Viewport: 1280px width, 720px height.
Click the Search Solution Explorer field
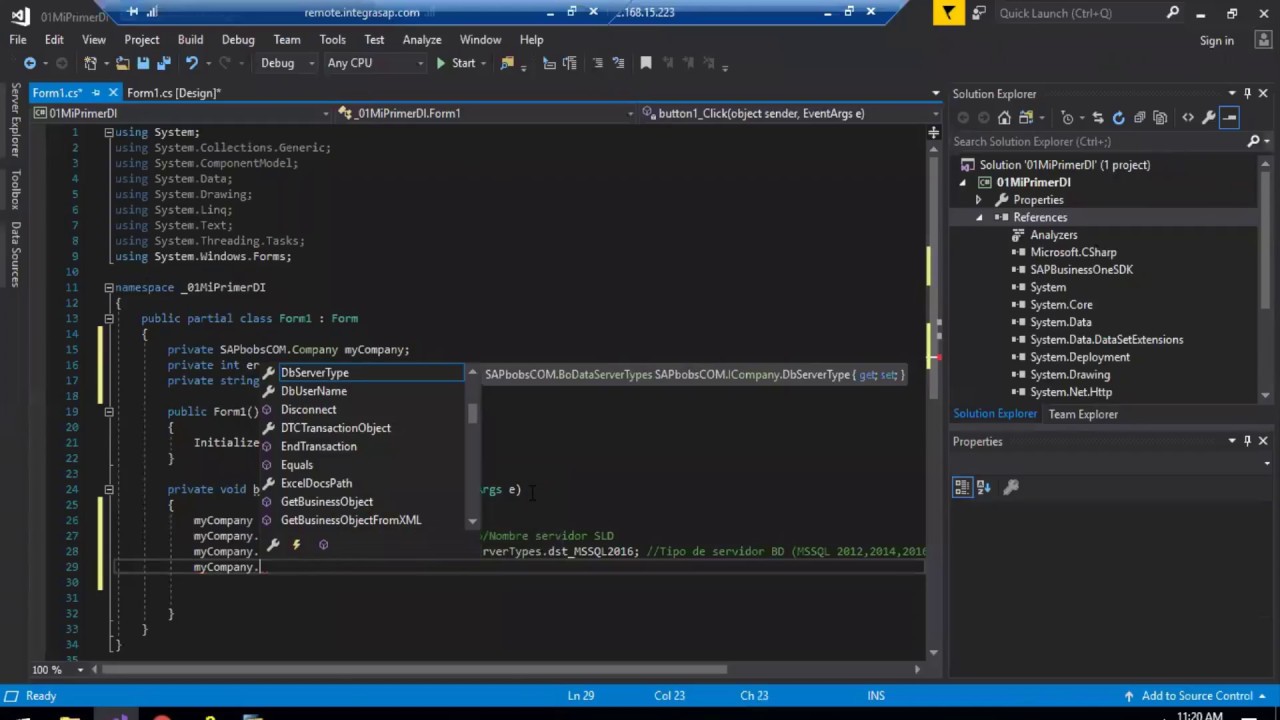point(1098,142)
